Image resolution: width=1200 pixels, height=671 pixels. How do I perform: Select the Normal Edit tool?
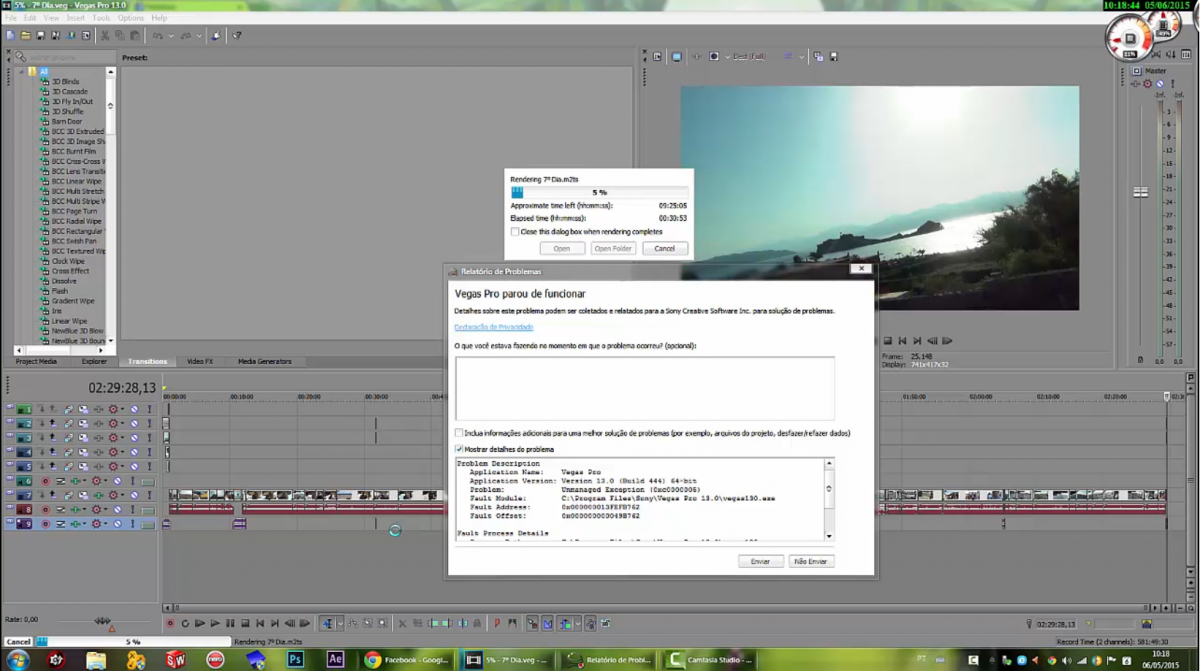coord(326,623)
